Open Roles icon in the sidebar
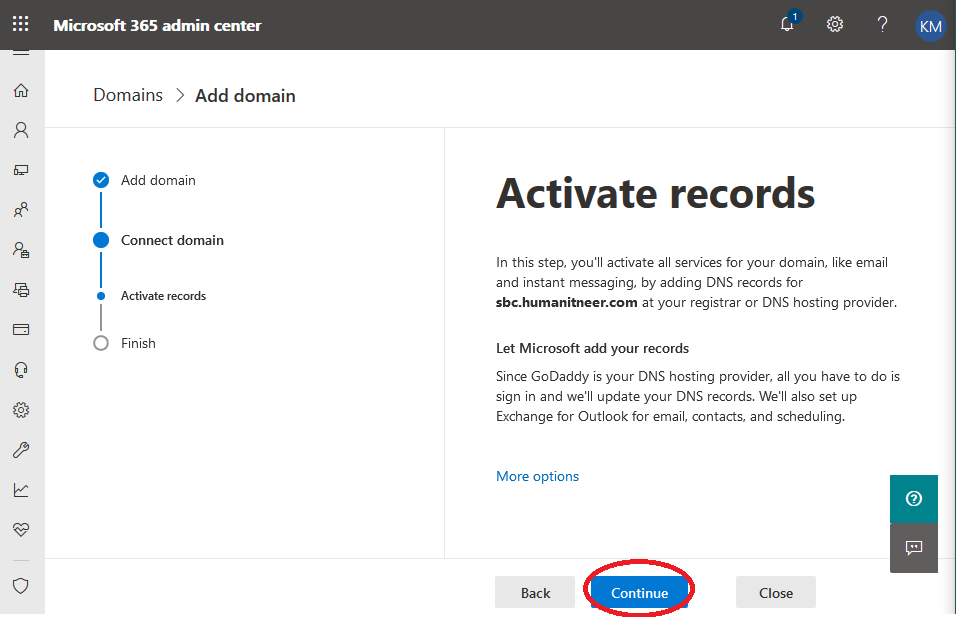 tap(21, 250)
